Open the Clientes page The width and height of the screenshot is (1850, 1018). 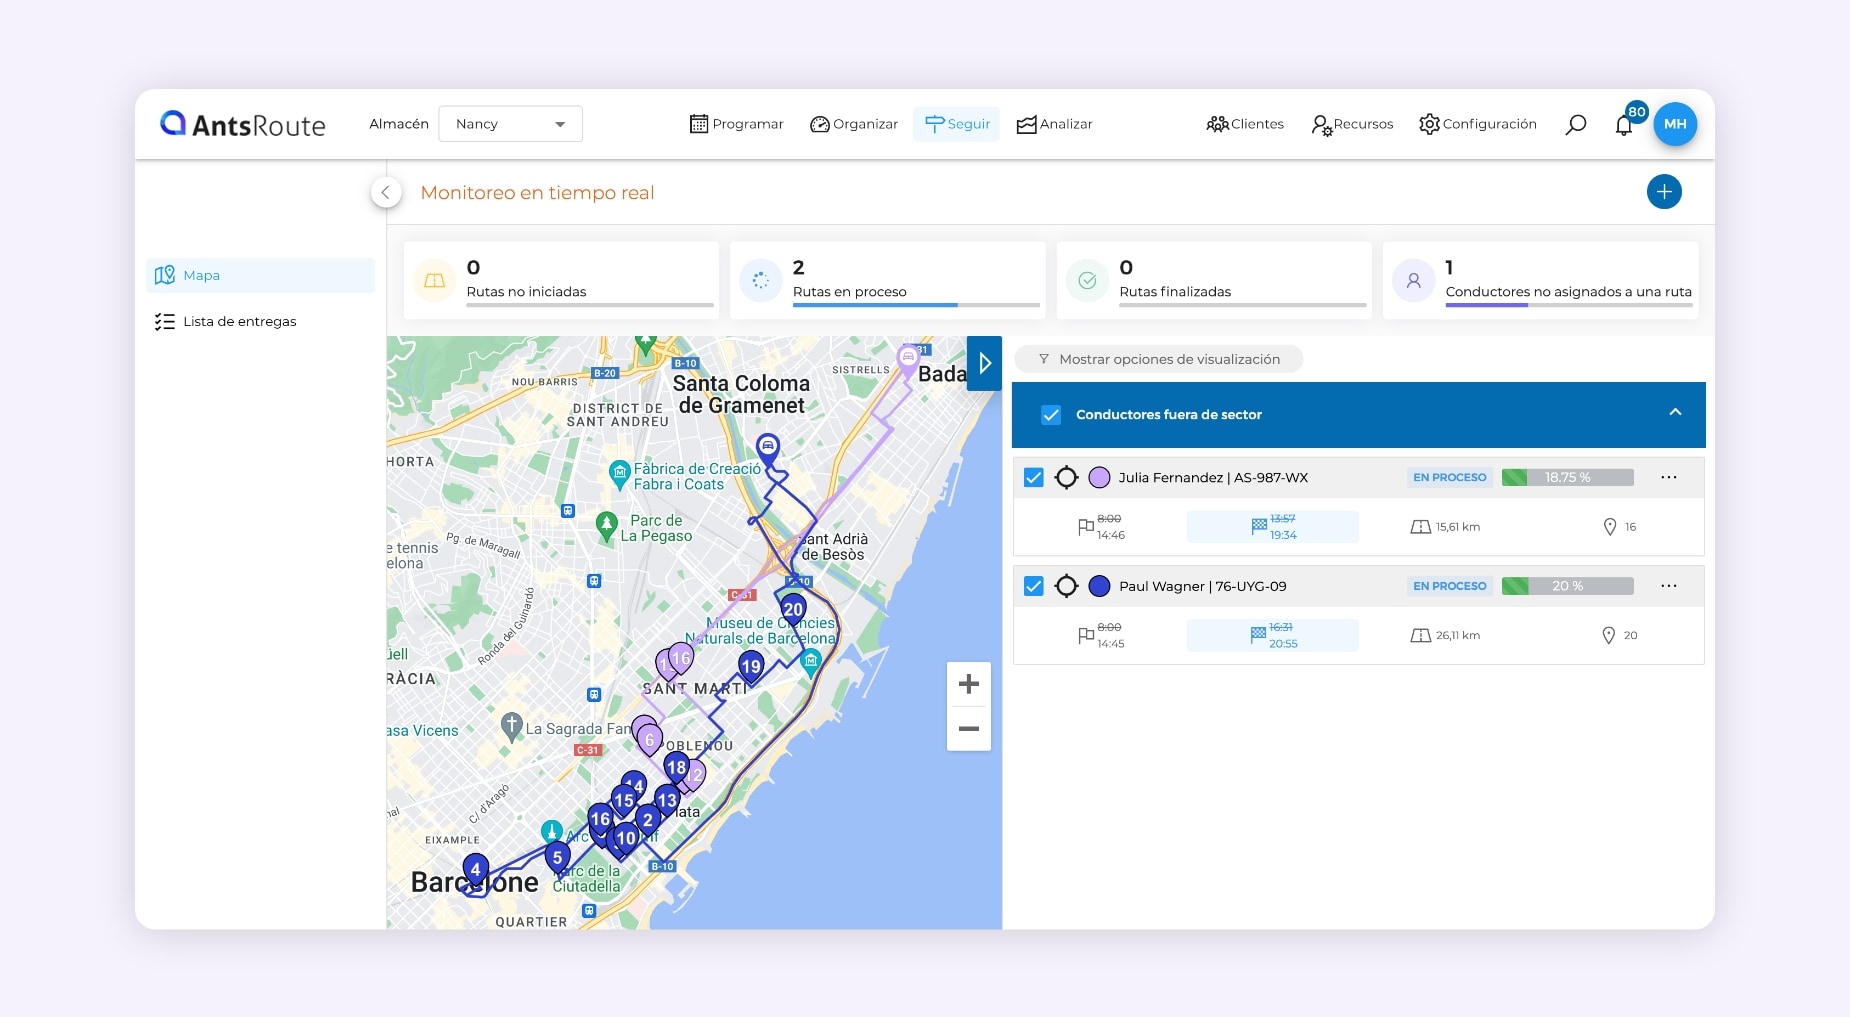click(x=1245, y=124)
